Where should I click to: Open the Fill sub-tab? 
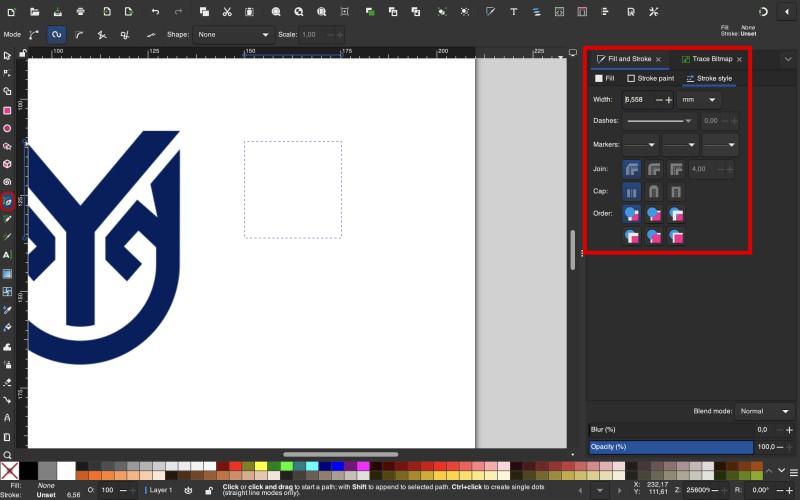pos(605,79)
